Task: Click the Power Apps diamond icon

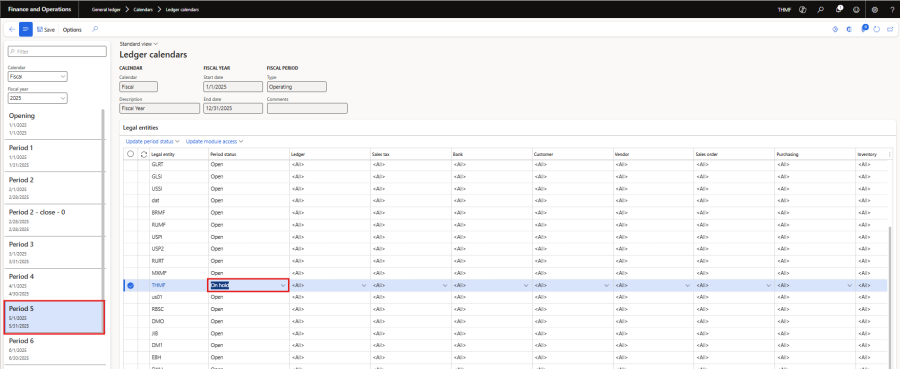Action: coord(835,29)
